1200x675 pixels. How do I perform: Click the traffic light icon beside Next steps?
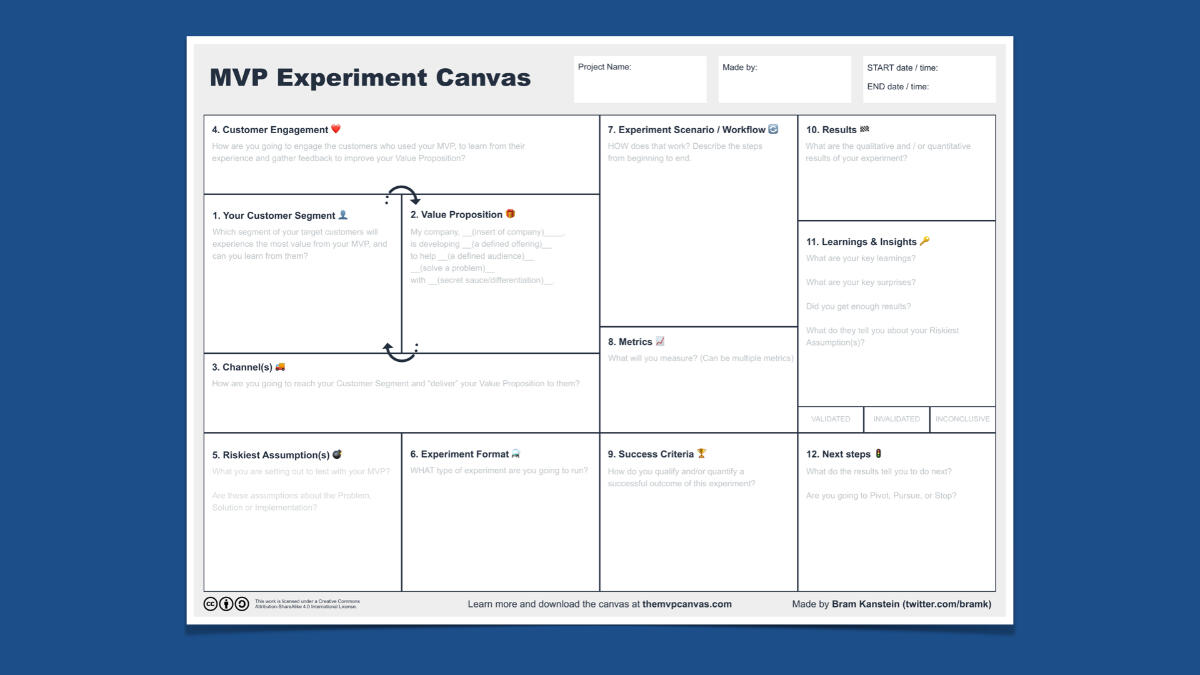(x=878, y=454)
